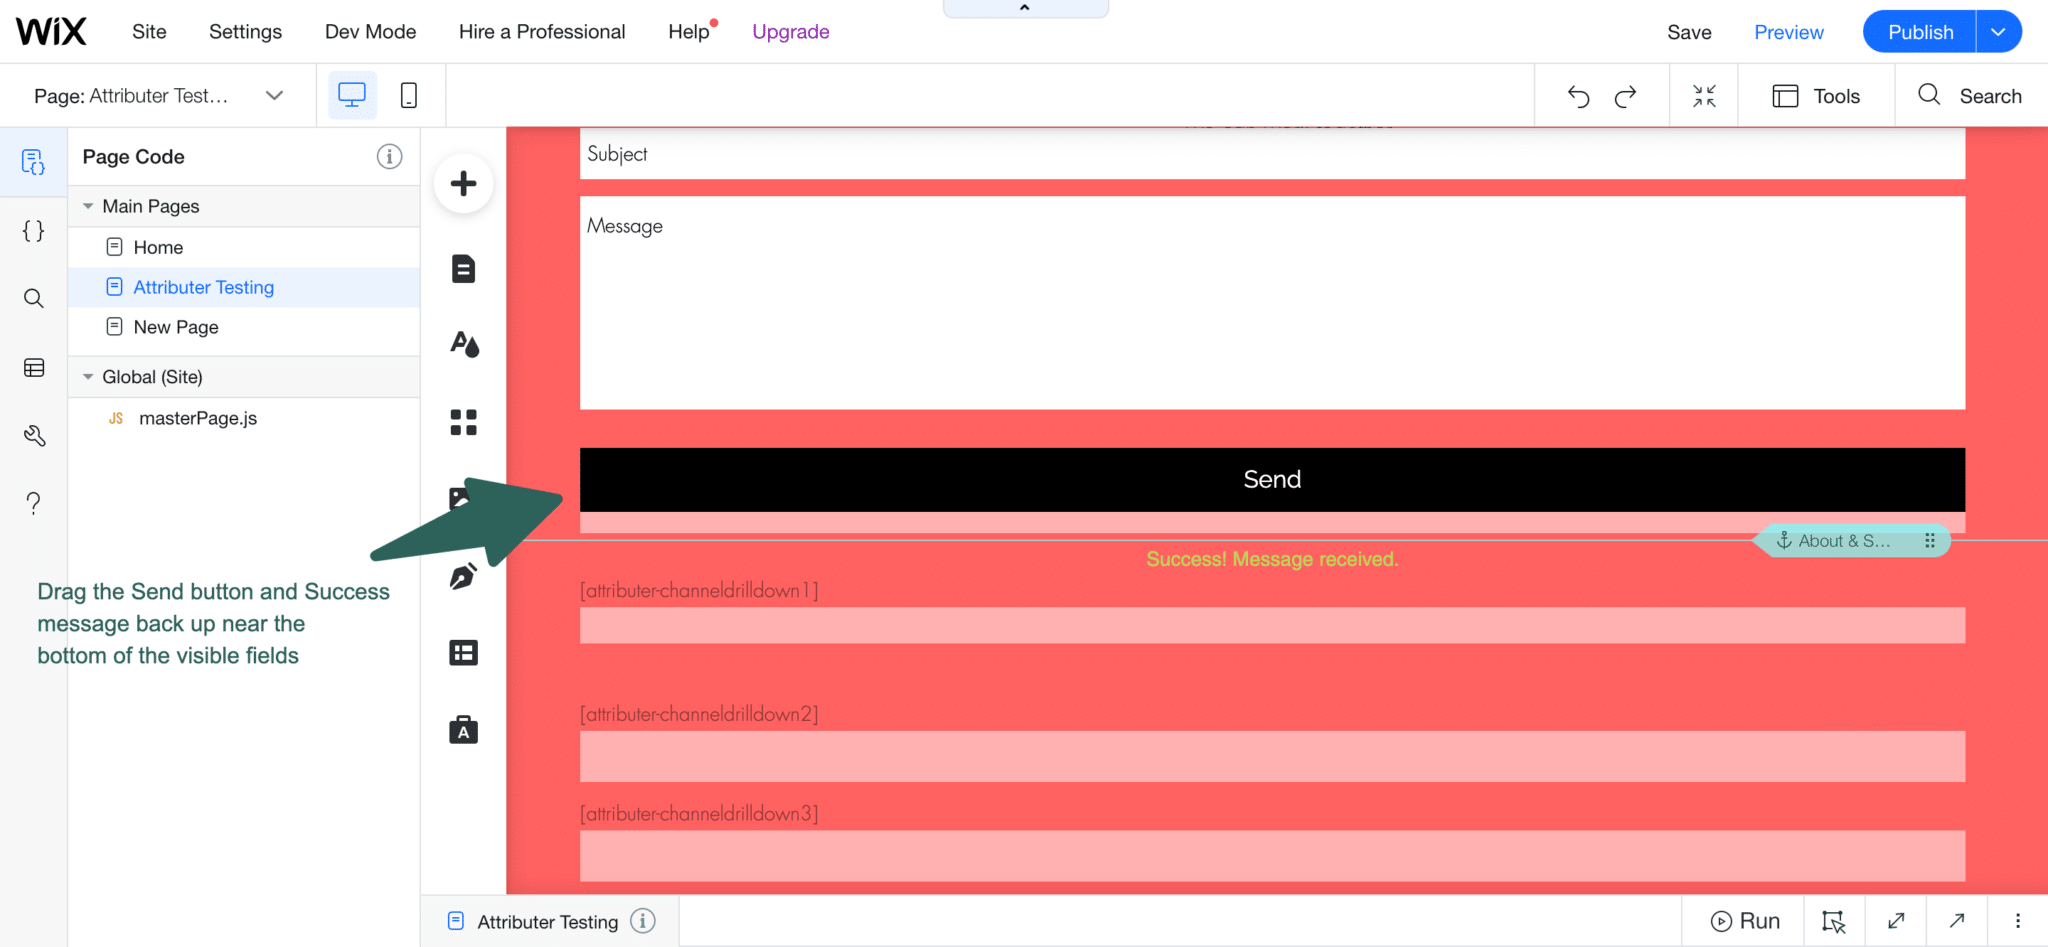Image resolution: width=2048 pixels, height=947 pixels.
Task: Click the Upgrade link
Action: pos(790,31)
